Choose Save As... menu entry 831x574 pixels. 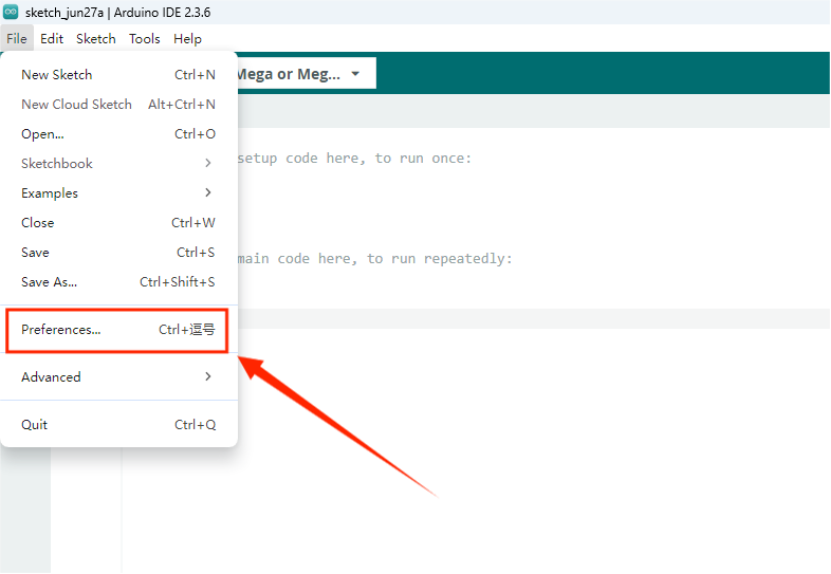click(49, 282)
